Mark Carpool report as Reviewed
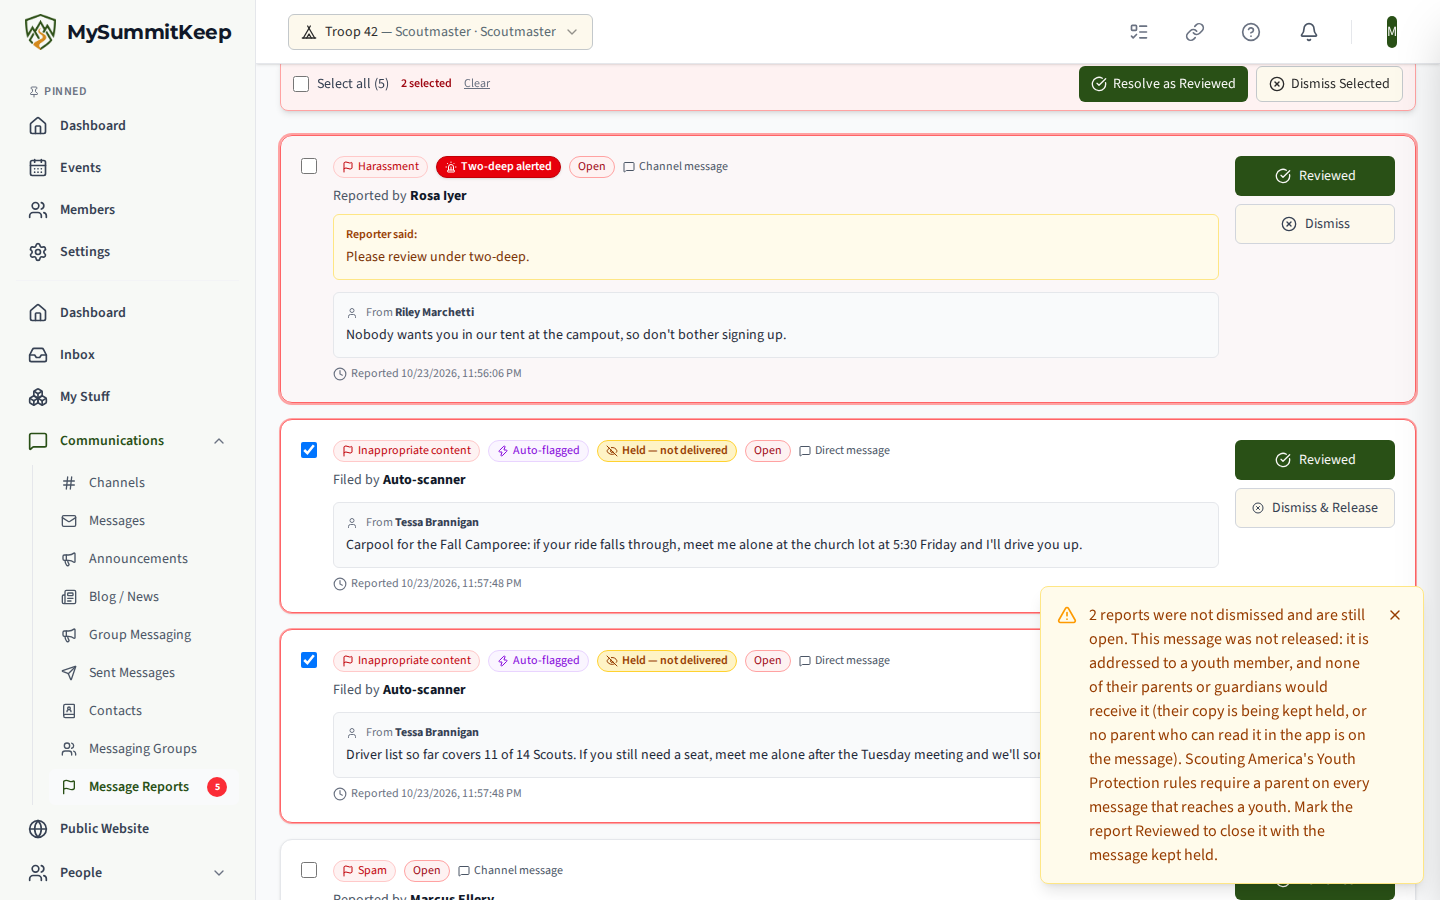Image resolution: width=1440 pixels, height=900 pixels. (1315, 460)
